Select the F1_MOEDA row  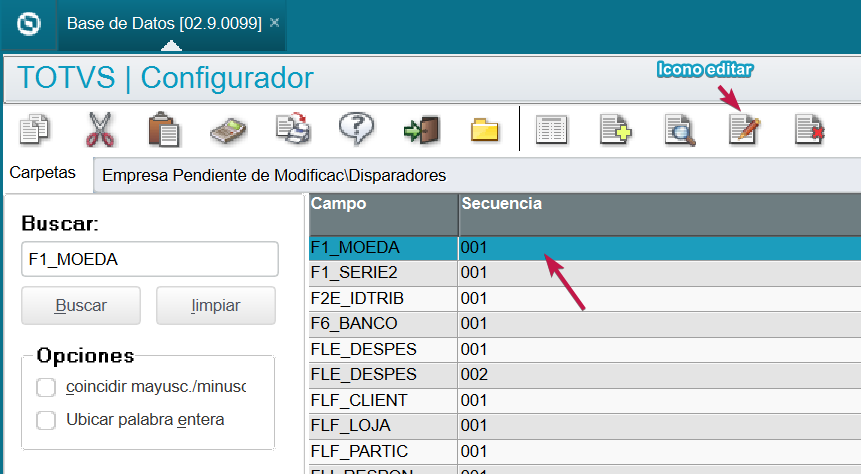click(585, 248)
